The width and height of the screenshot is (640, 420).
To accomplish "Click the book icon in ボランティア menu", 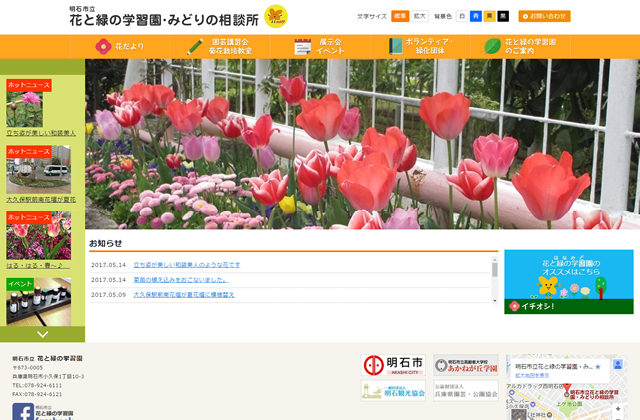I will click(395, 47).
